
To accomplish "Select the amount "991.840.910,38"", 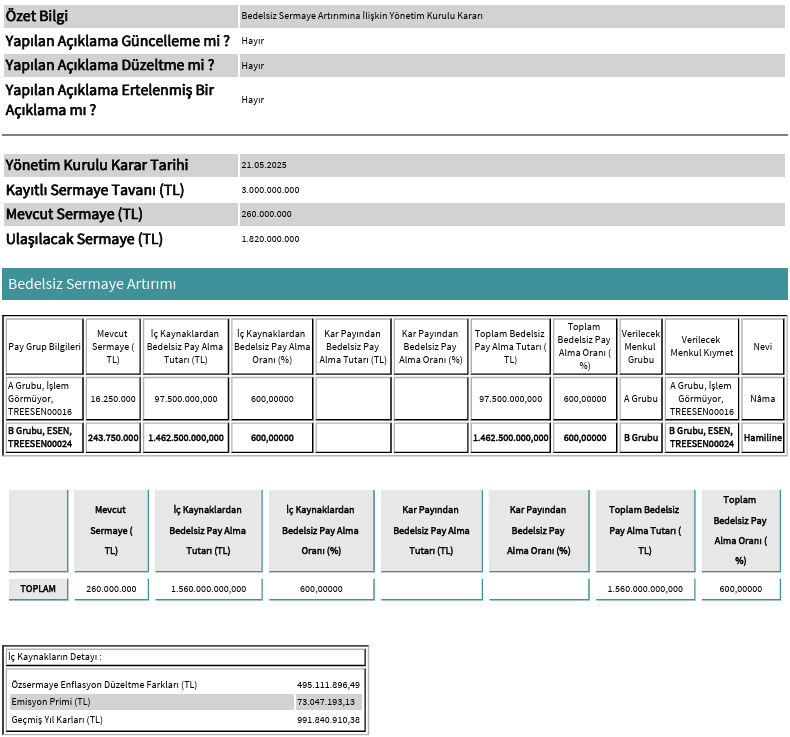I will [x=328, y=720].
